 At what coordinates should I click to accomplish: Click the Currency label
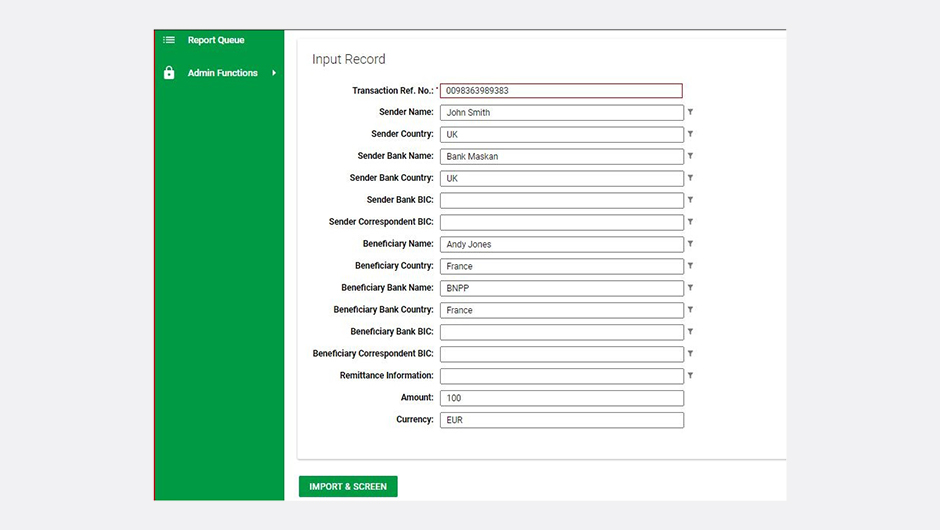415,420
